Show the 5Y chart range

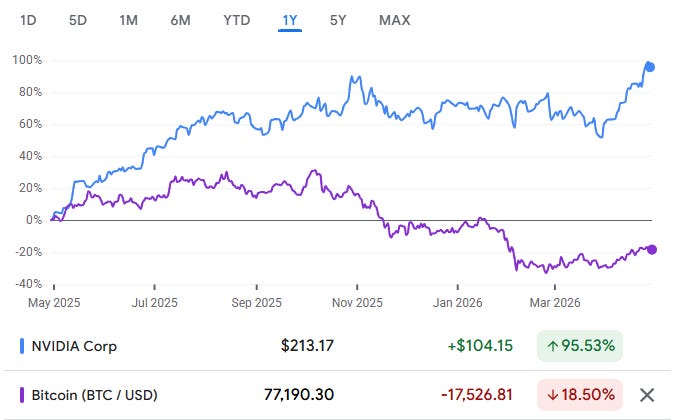click(338, 20)
